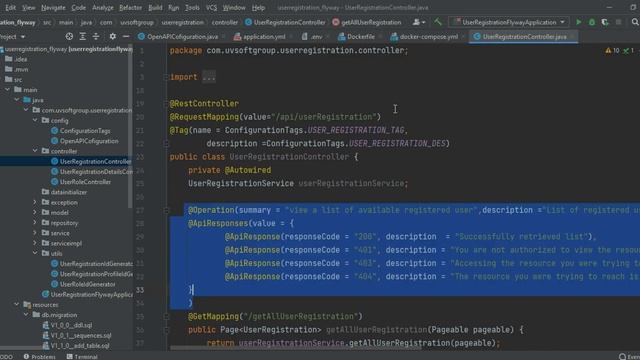Click the getAllUserRegistration breadcrumb
Image resolution: width=640 pixels, height=360 pixels.
point(367,22)
